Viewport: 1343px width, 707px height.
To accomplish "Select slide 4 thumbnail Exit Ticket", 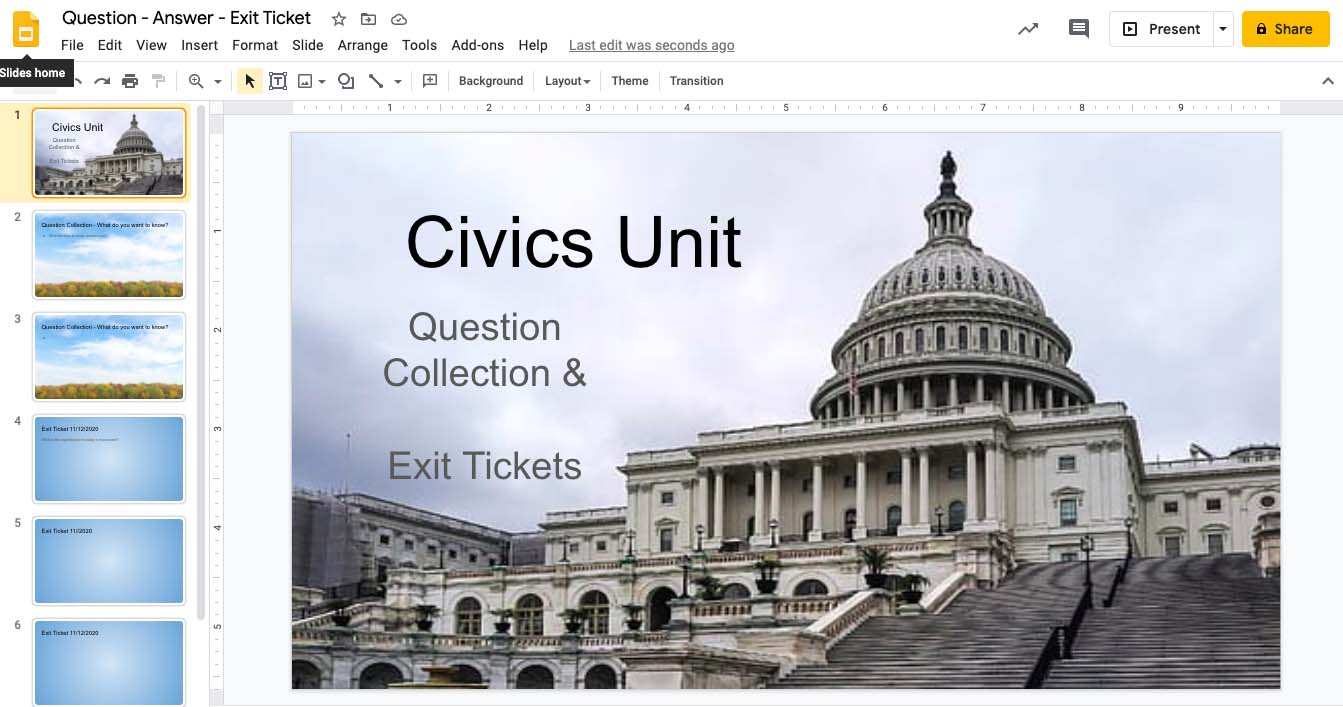I will click(109, 459).
